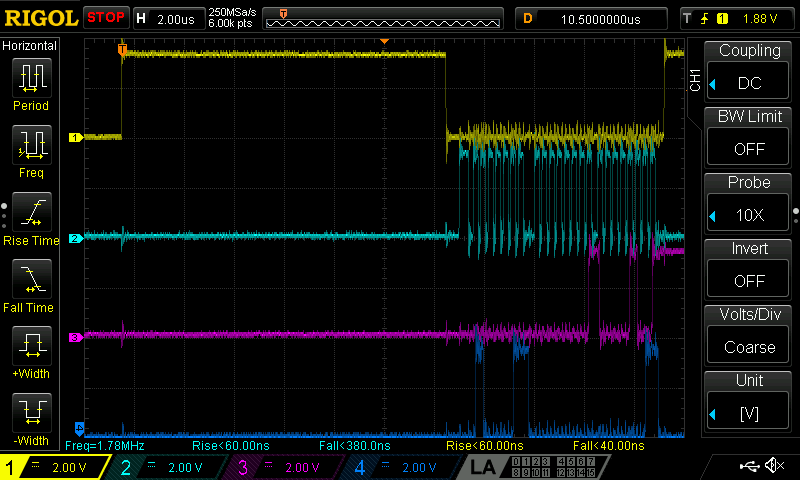Click the channel 2 ground level marker
Viewport: 800px width, 480px height.
(x=76, y=238)
